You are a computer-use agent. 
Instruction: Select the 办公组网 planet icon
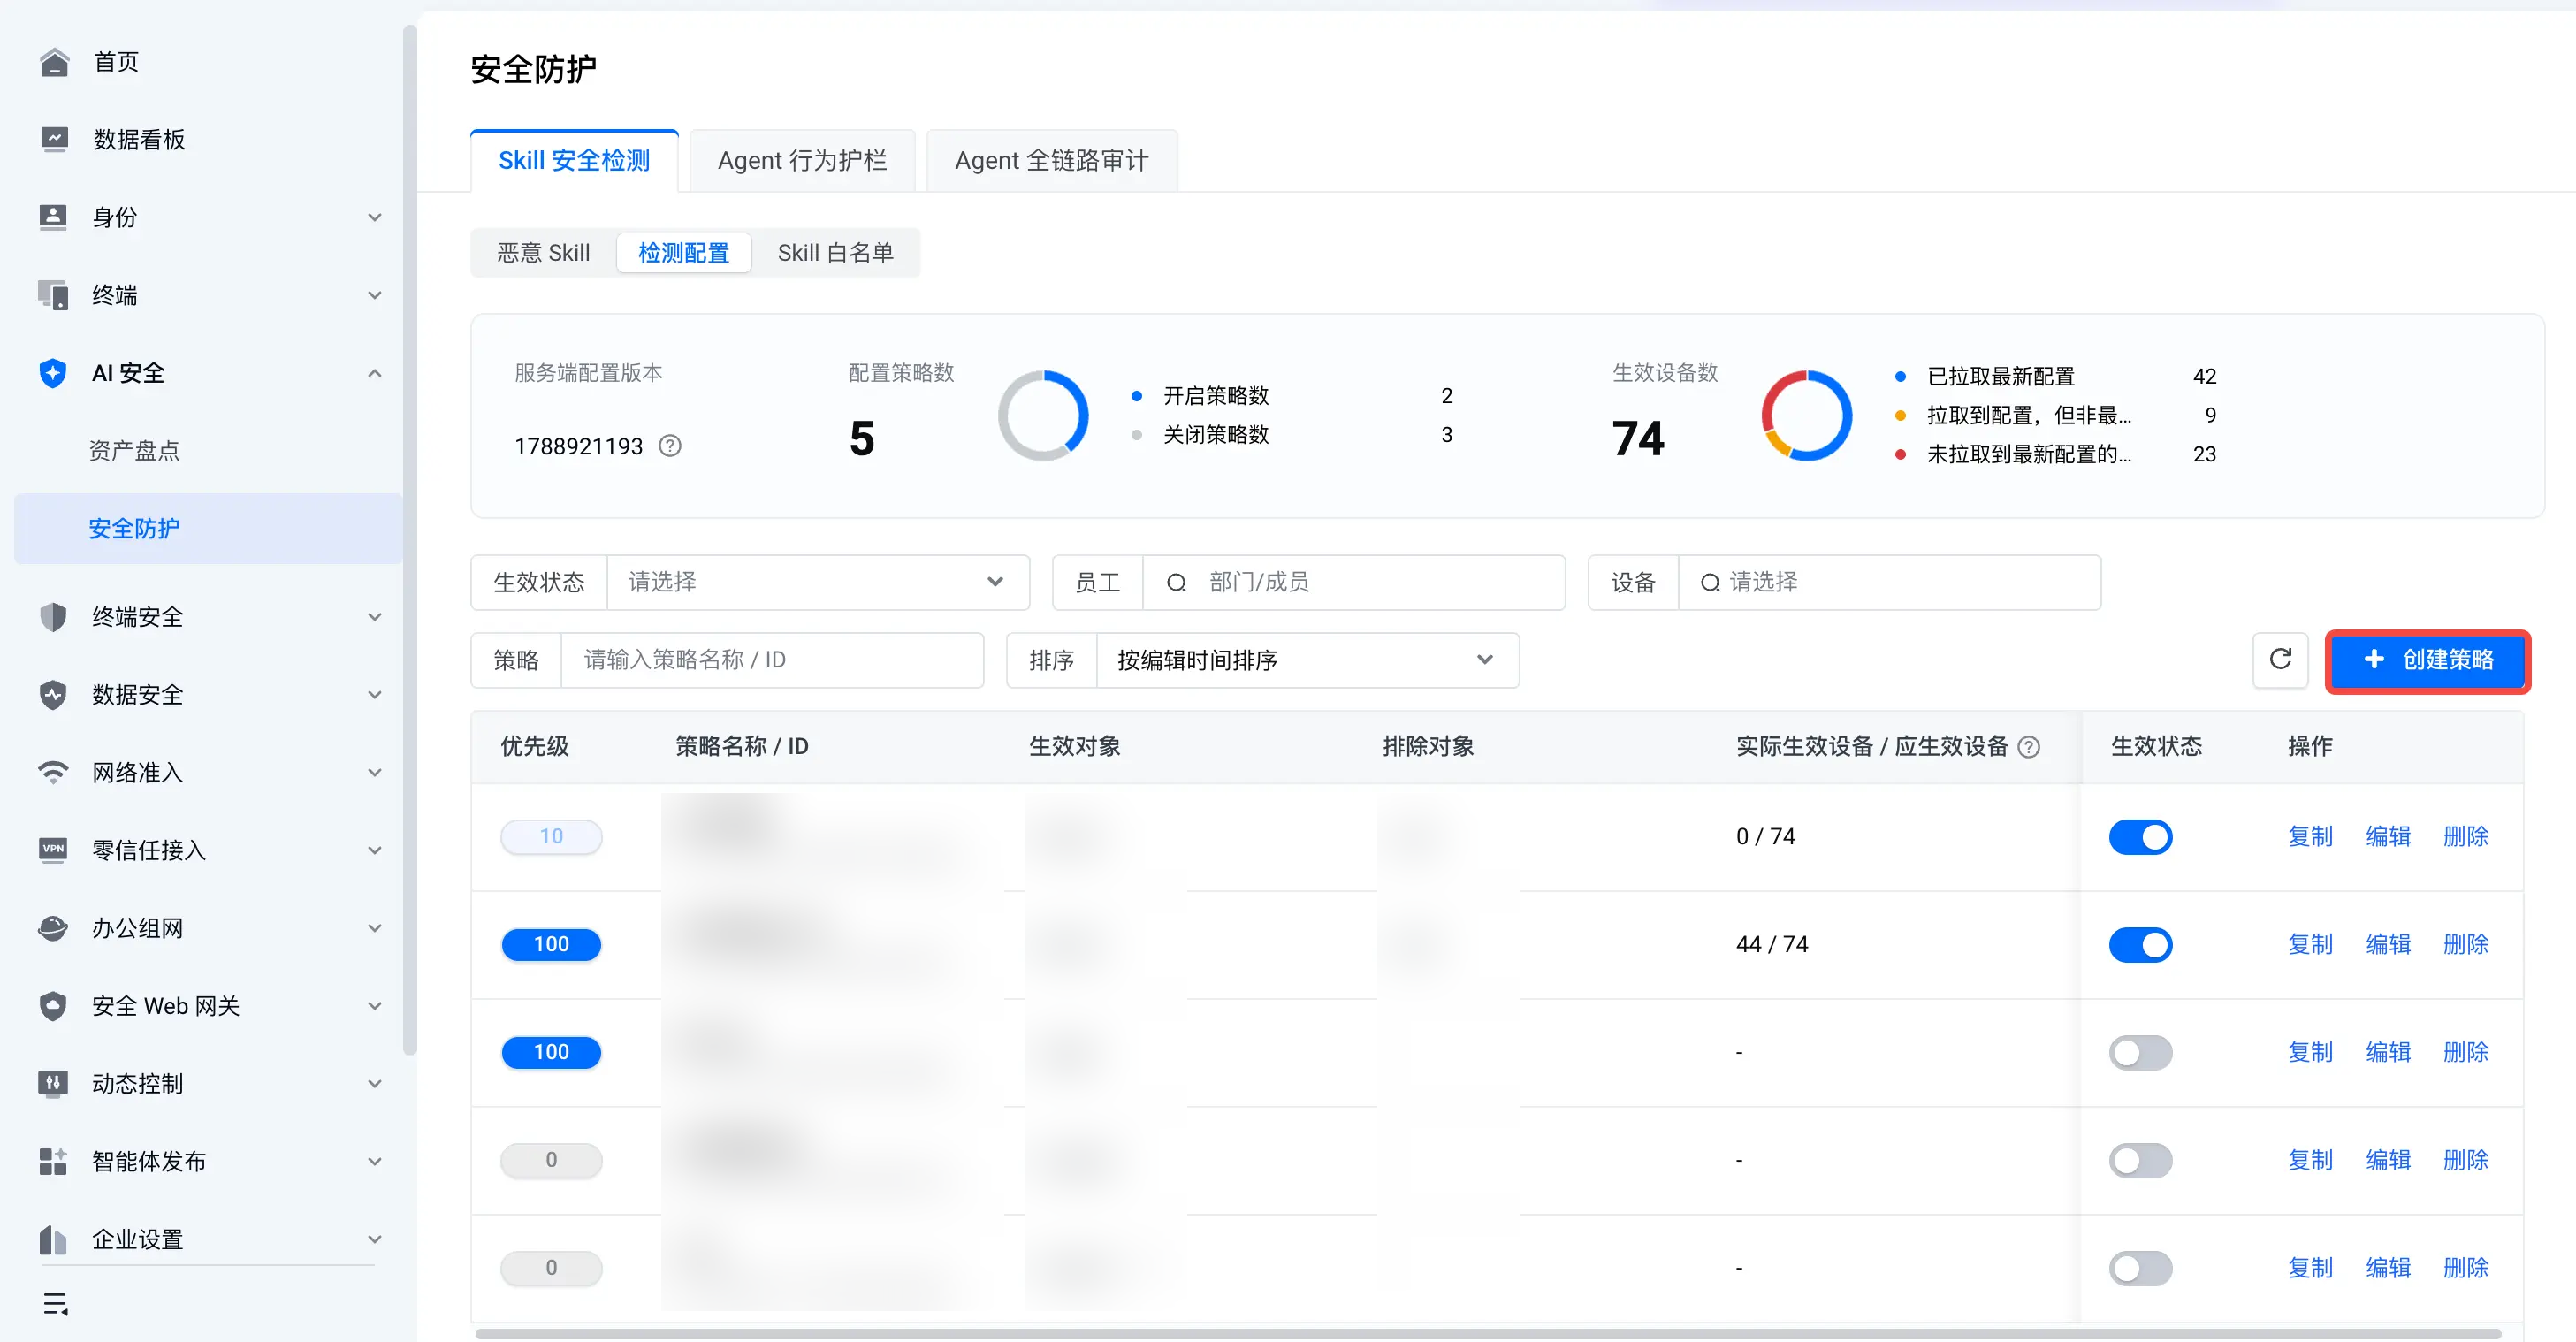54,928
